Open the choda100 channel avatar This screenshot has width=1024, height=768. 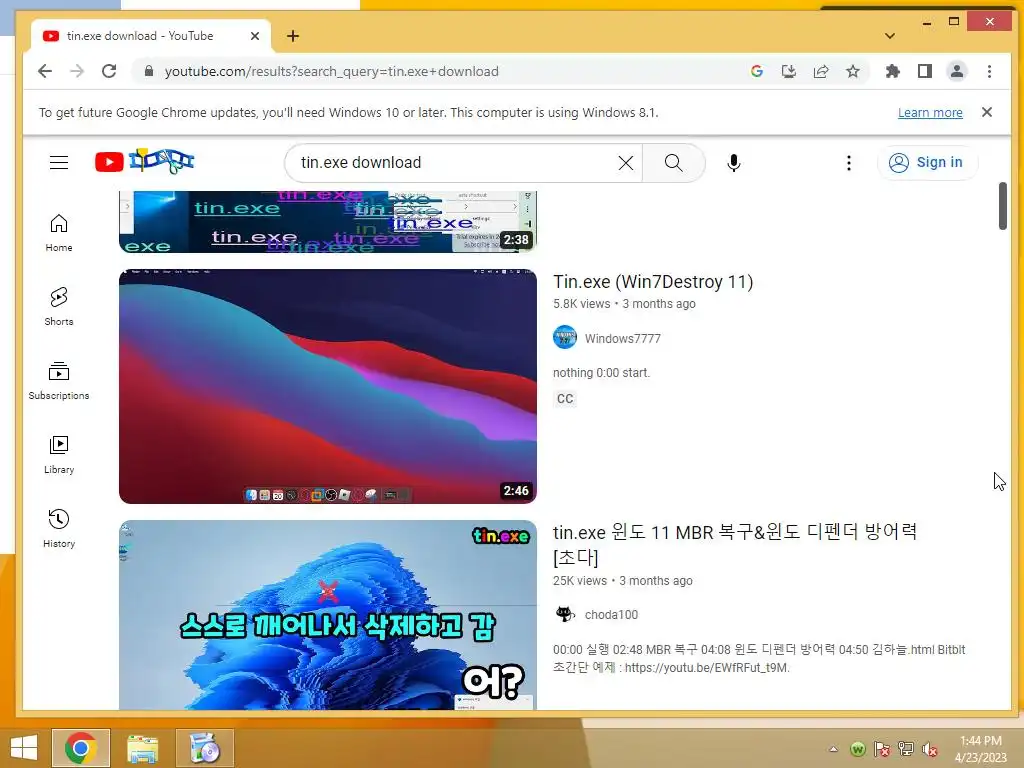565,614
